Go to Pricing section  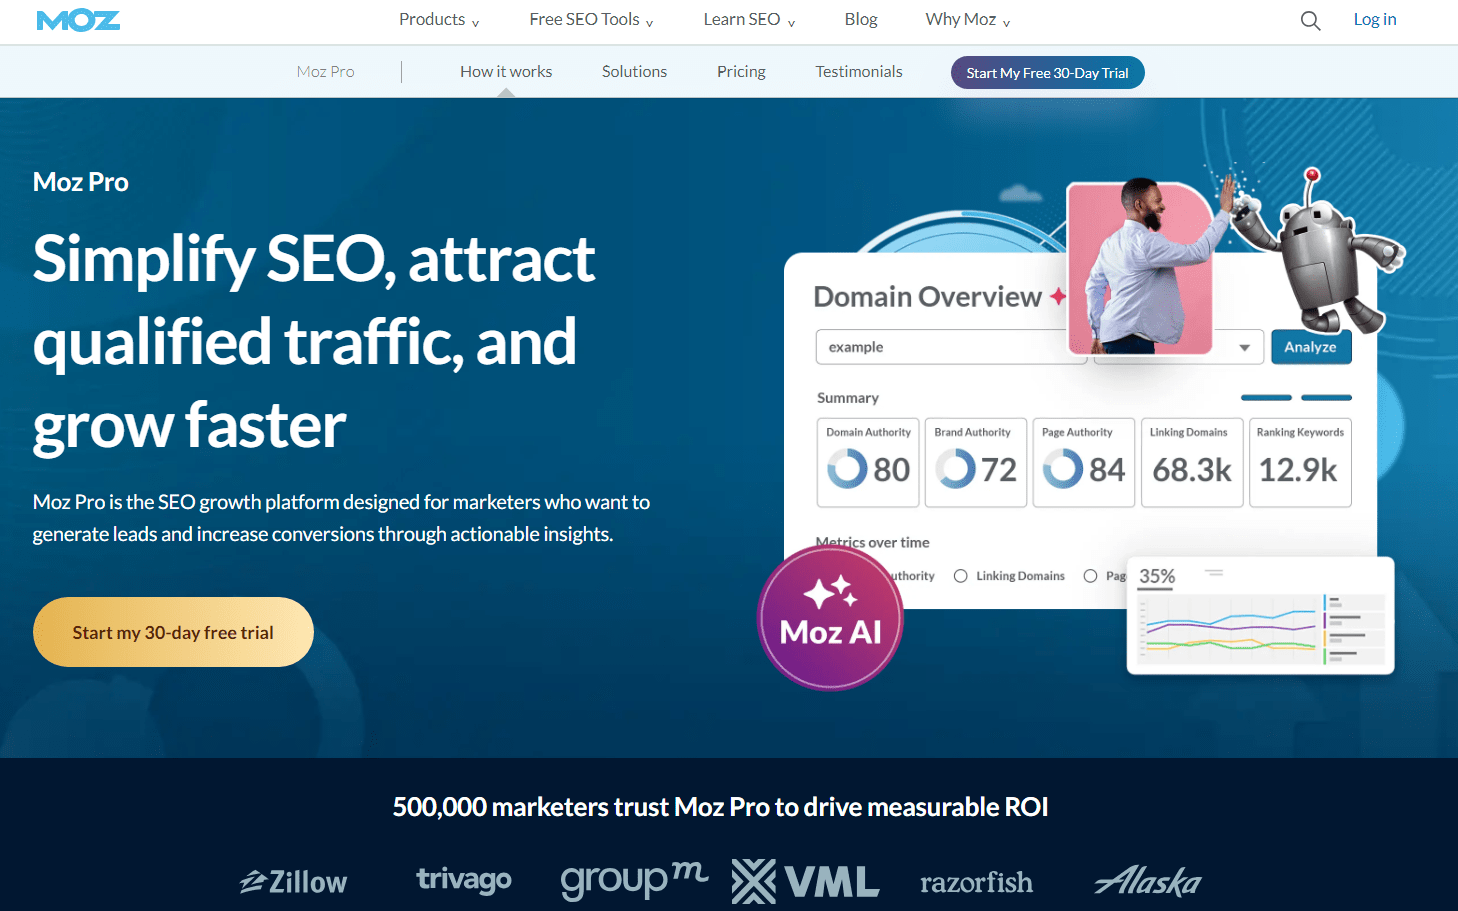point(741,72)
